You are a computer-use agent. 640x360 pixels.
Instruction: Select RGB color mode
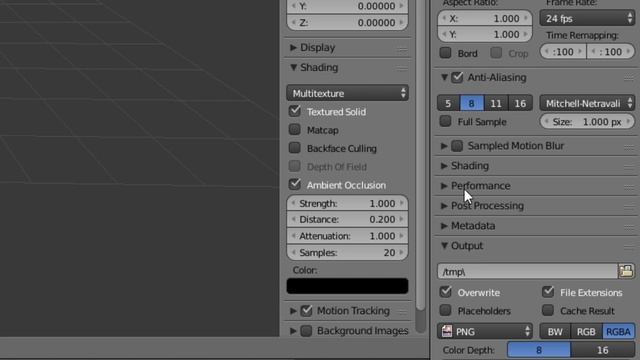tap(586, 331)
